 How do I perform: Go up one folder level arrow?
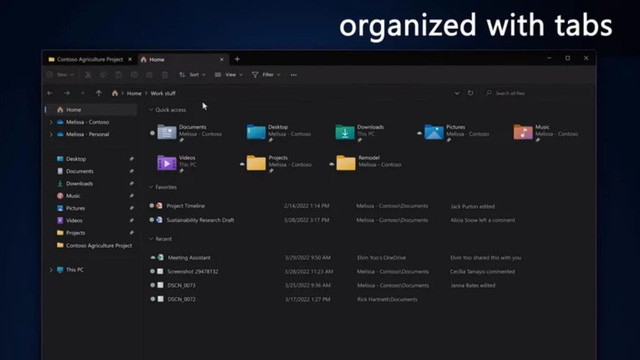99,93
